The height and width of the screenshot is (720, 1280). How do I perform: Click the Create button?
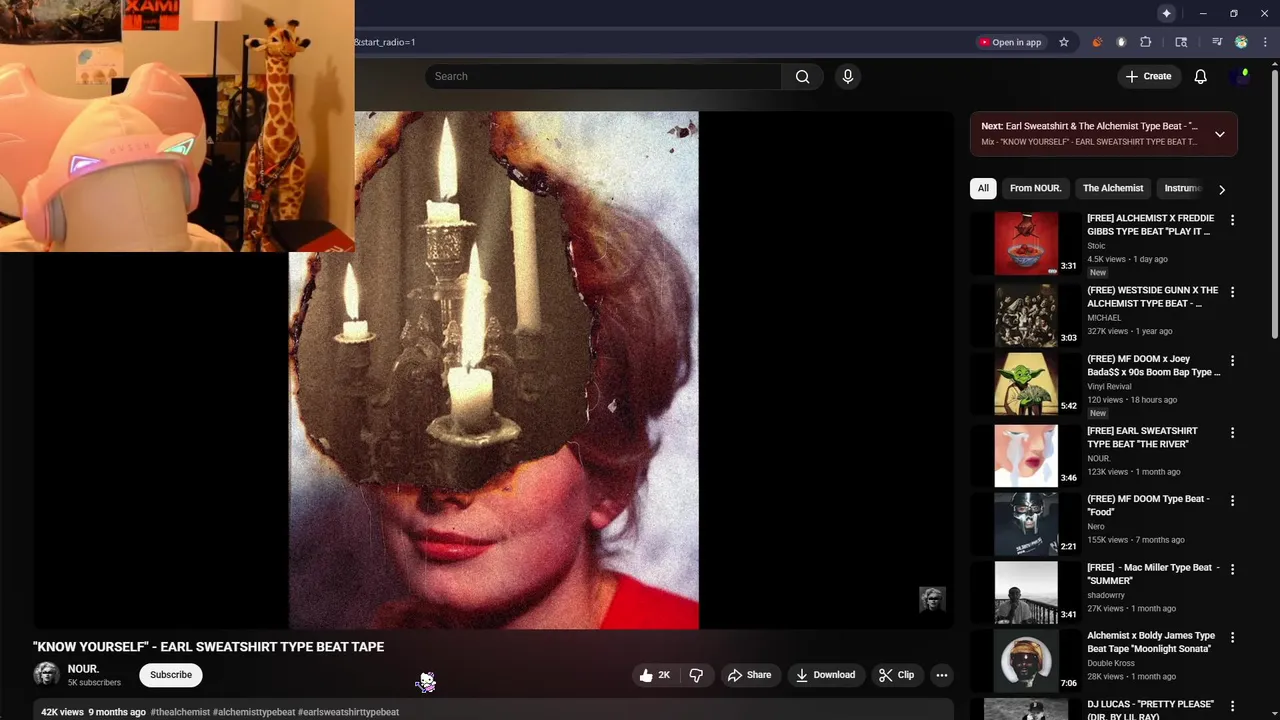tap(1148, 76)
